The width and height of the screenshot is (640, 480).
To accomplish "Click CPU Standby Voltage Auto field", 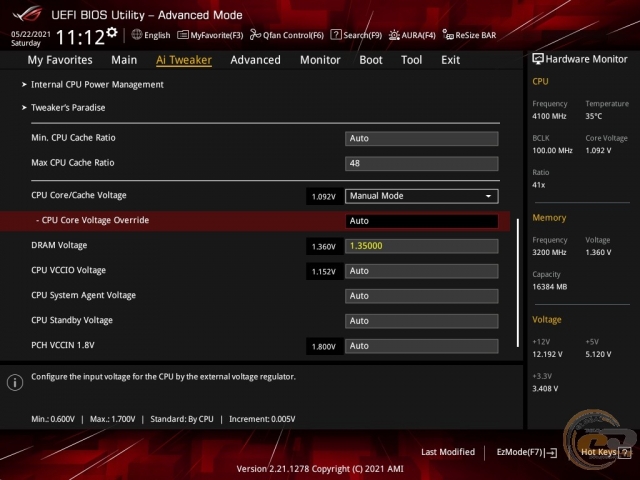I will click(422, 321).
